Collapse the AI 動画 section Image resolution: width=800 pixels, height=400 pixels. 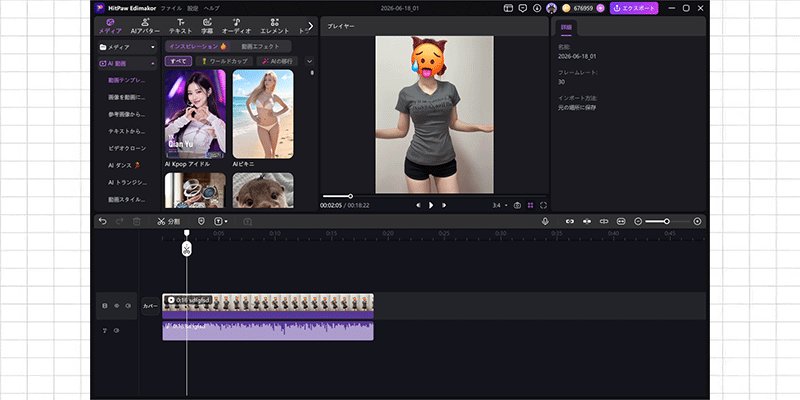pos(128,64)
